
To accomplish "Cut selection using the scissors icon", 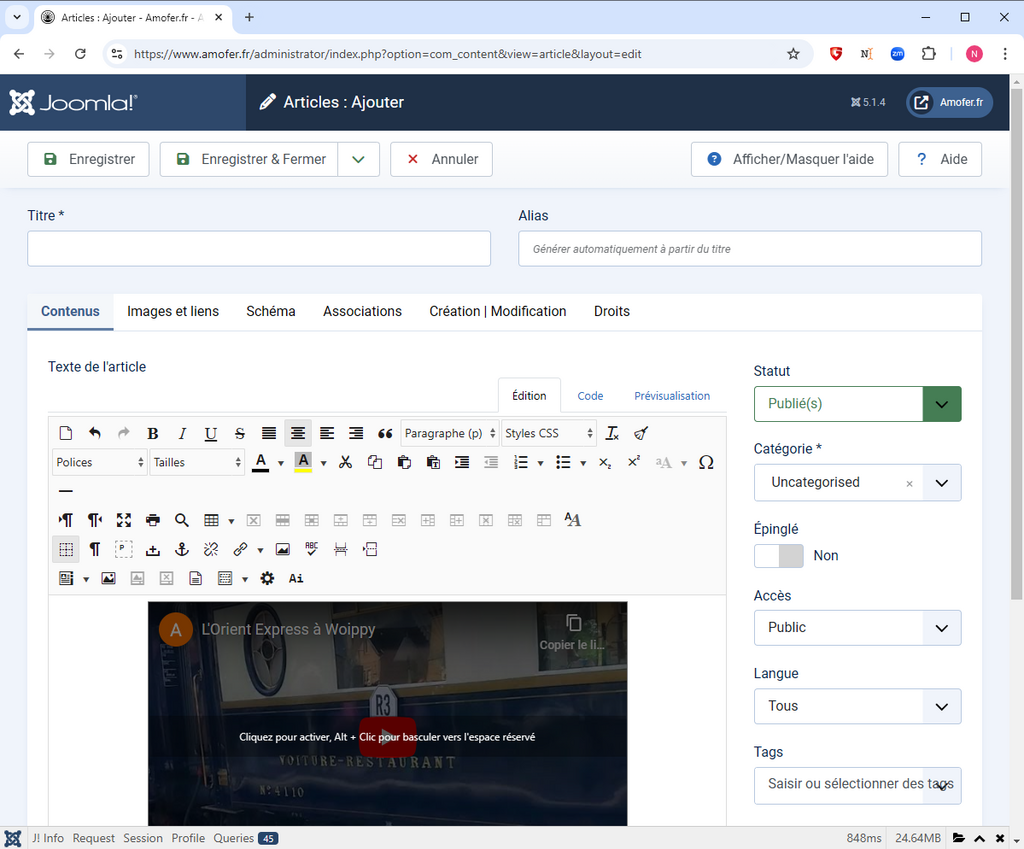I will (x=345, y=462).
